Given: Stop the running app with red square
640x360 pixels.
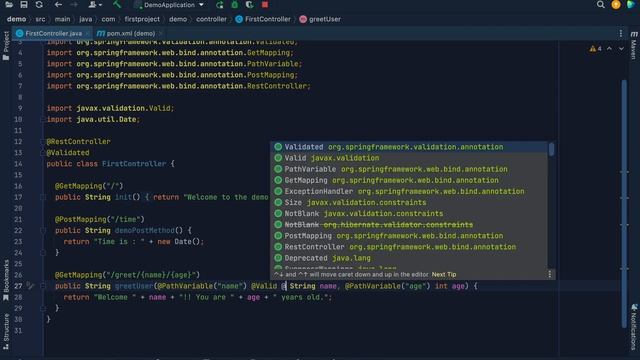Looking at the screenshot, I should pos(265,5).
